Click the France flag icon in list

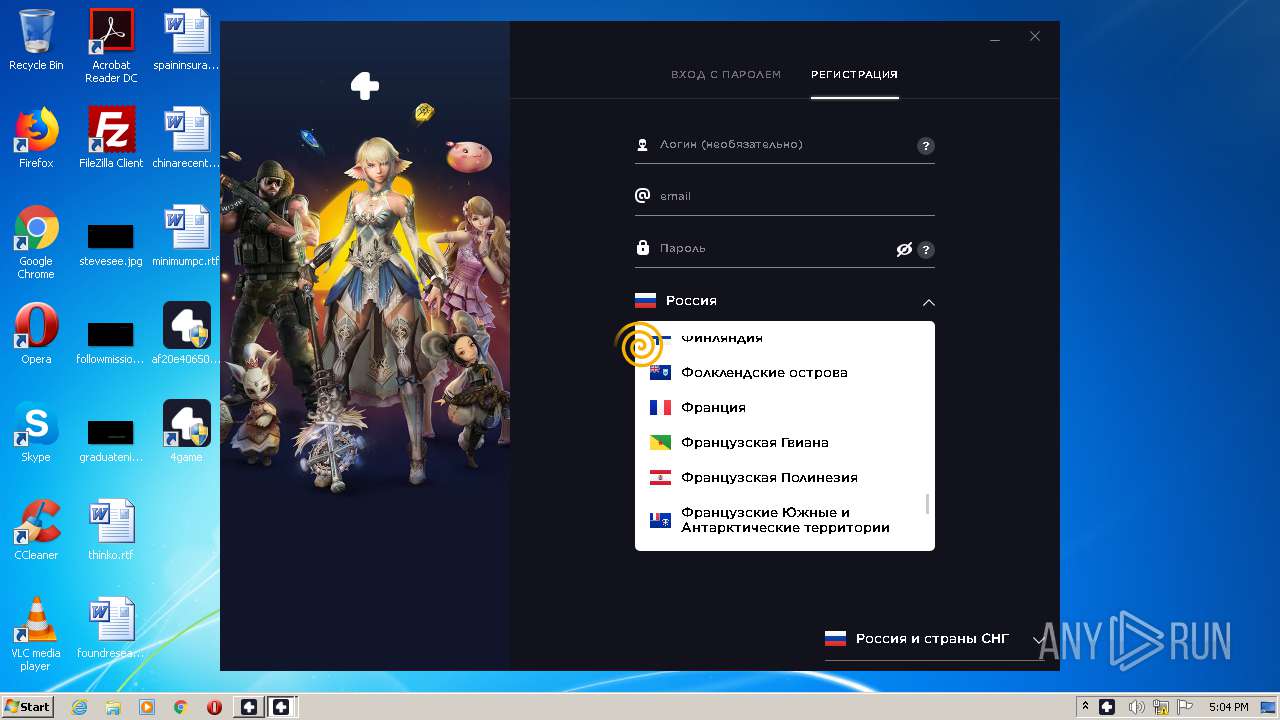pyautogui.click(x=660, y=408)
